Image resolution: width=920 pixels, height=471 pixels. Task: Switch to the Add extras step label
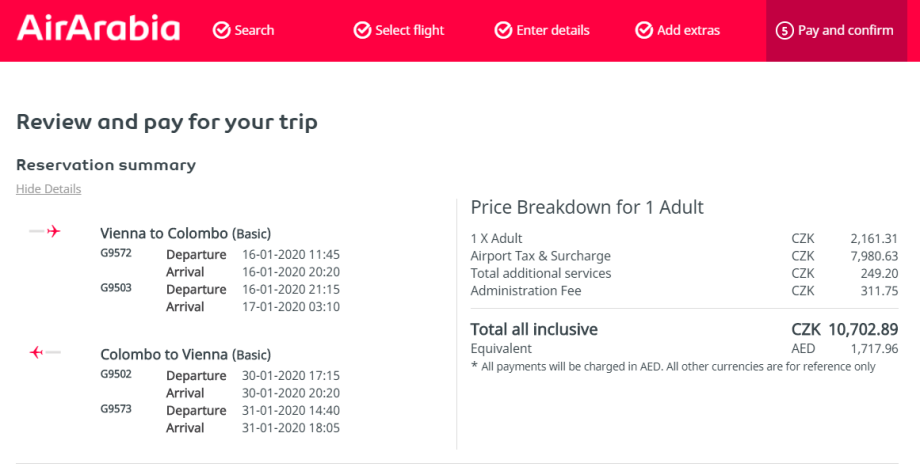(x=688, y=31)
